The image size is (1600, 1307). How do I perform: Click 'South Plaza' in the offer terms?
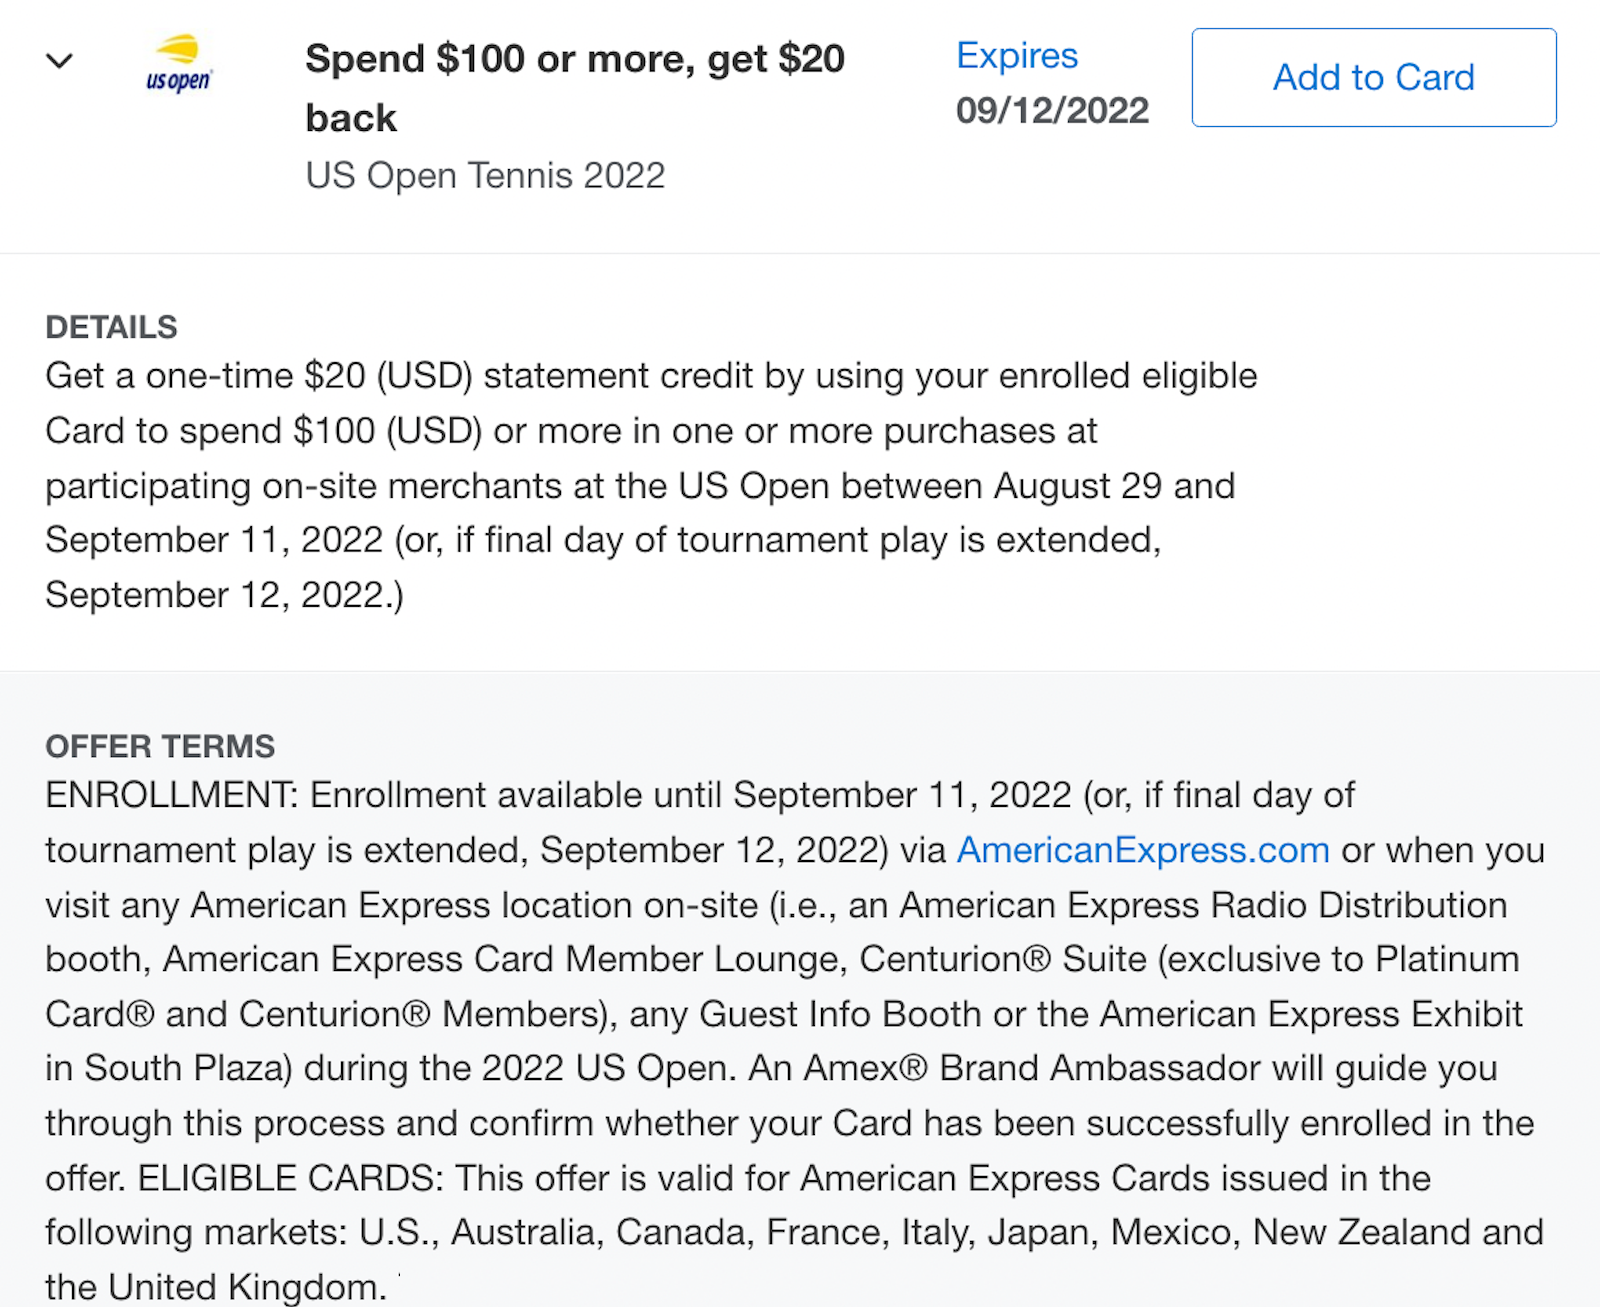(x=188, y=1068)
